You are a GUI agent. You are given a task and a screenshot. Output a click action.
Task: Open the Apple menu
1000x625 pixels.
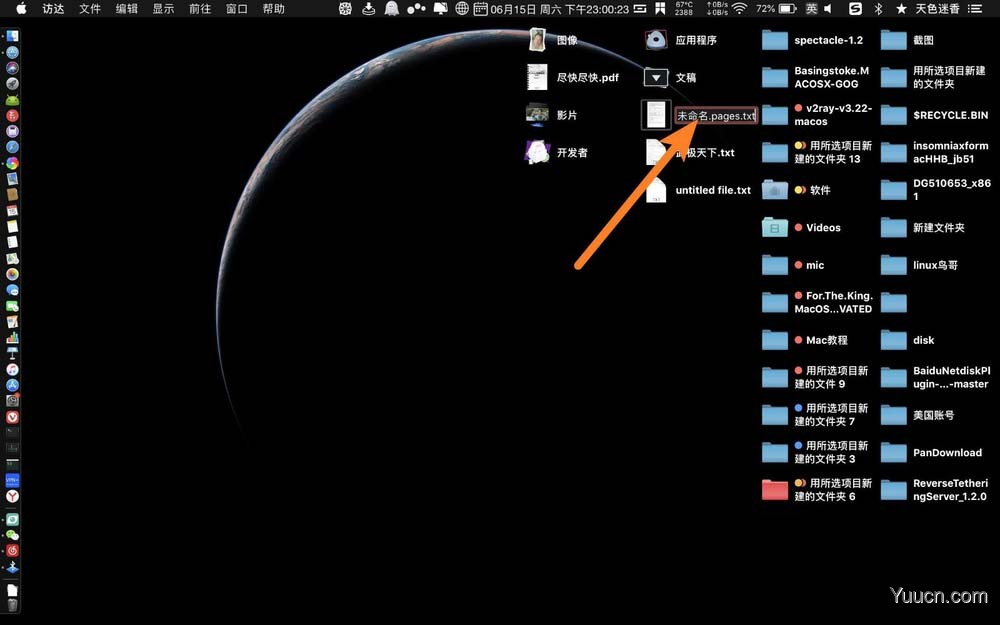21,8
